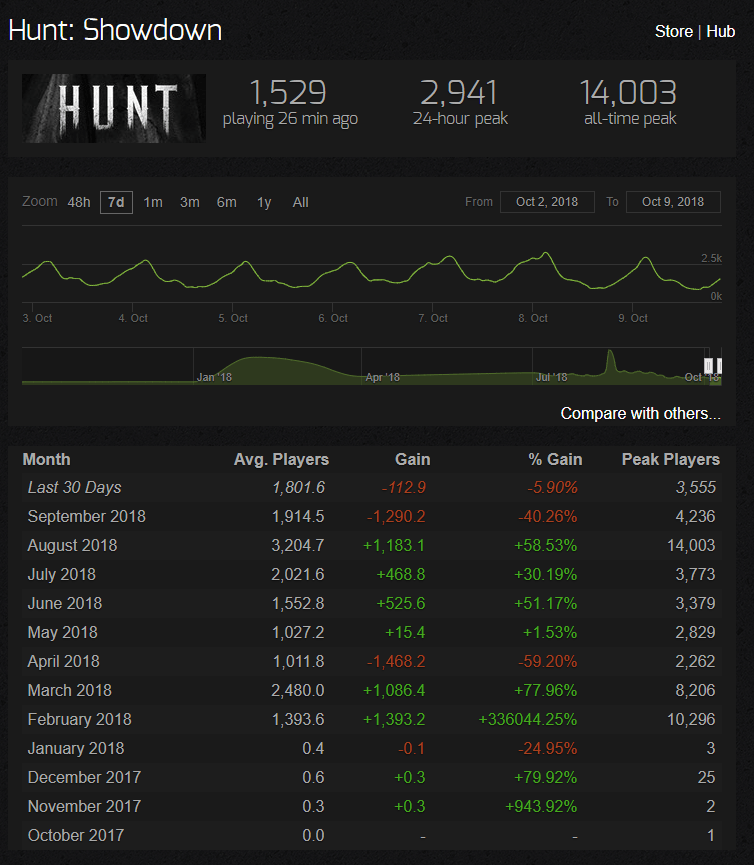Click June 2018 gain +525.6

(x=401, y=604)
